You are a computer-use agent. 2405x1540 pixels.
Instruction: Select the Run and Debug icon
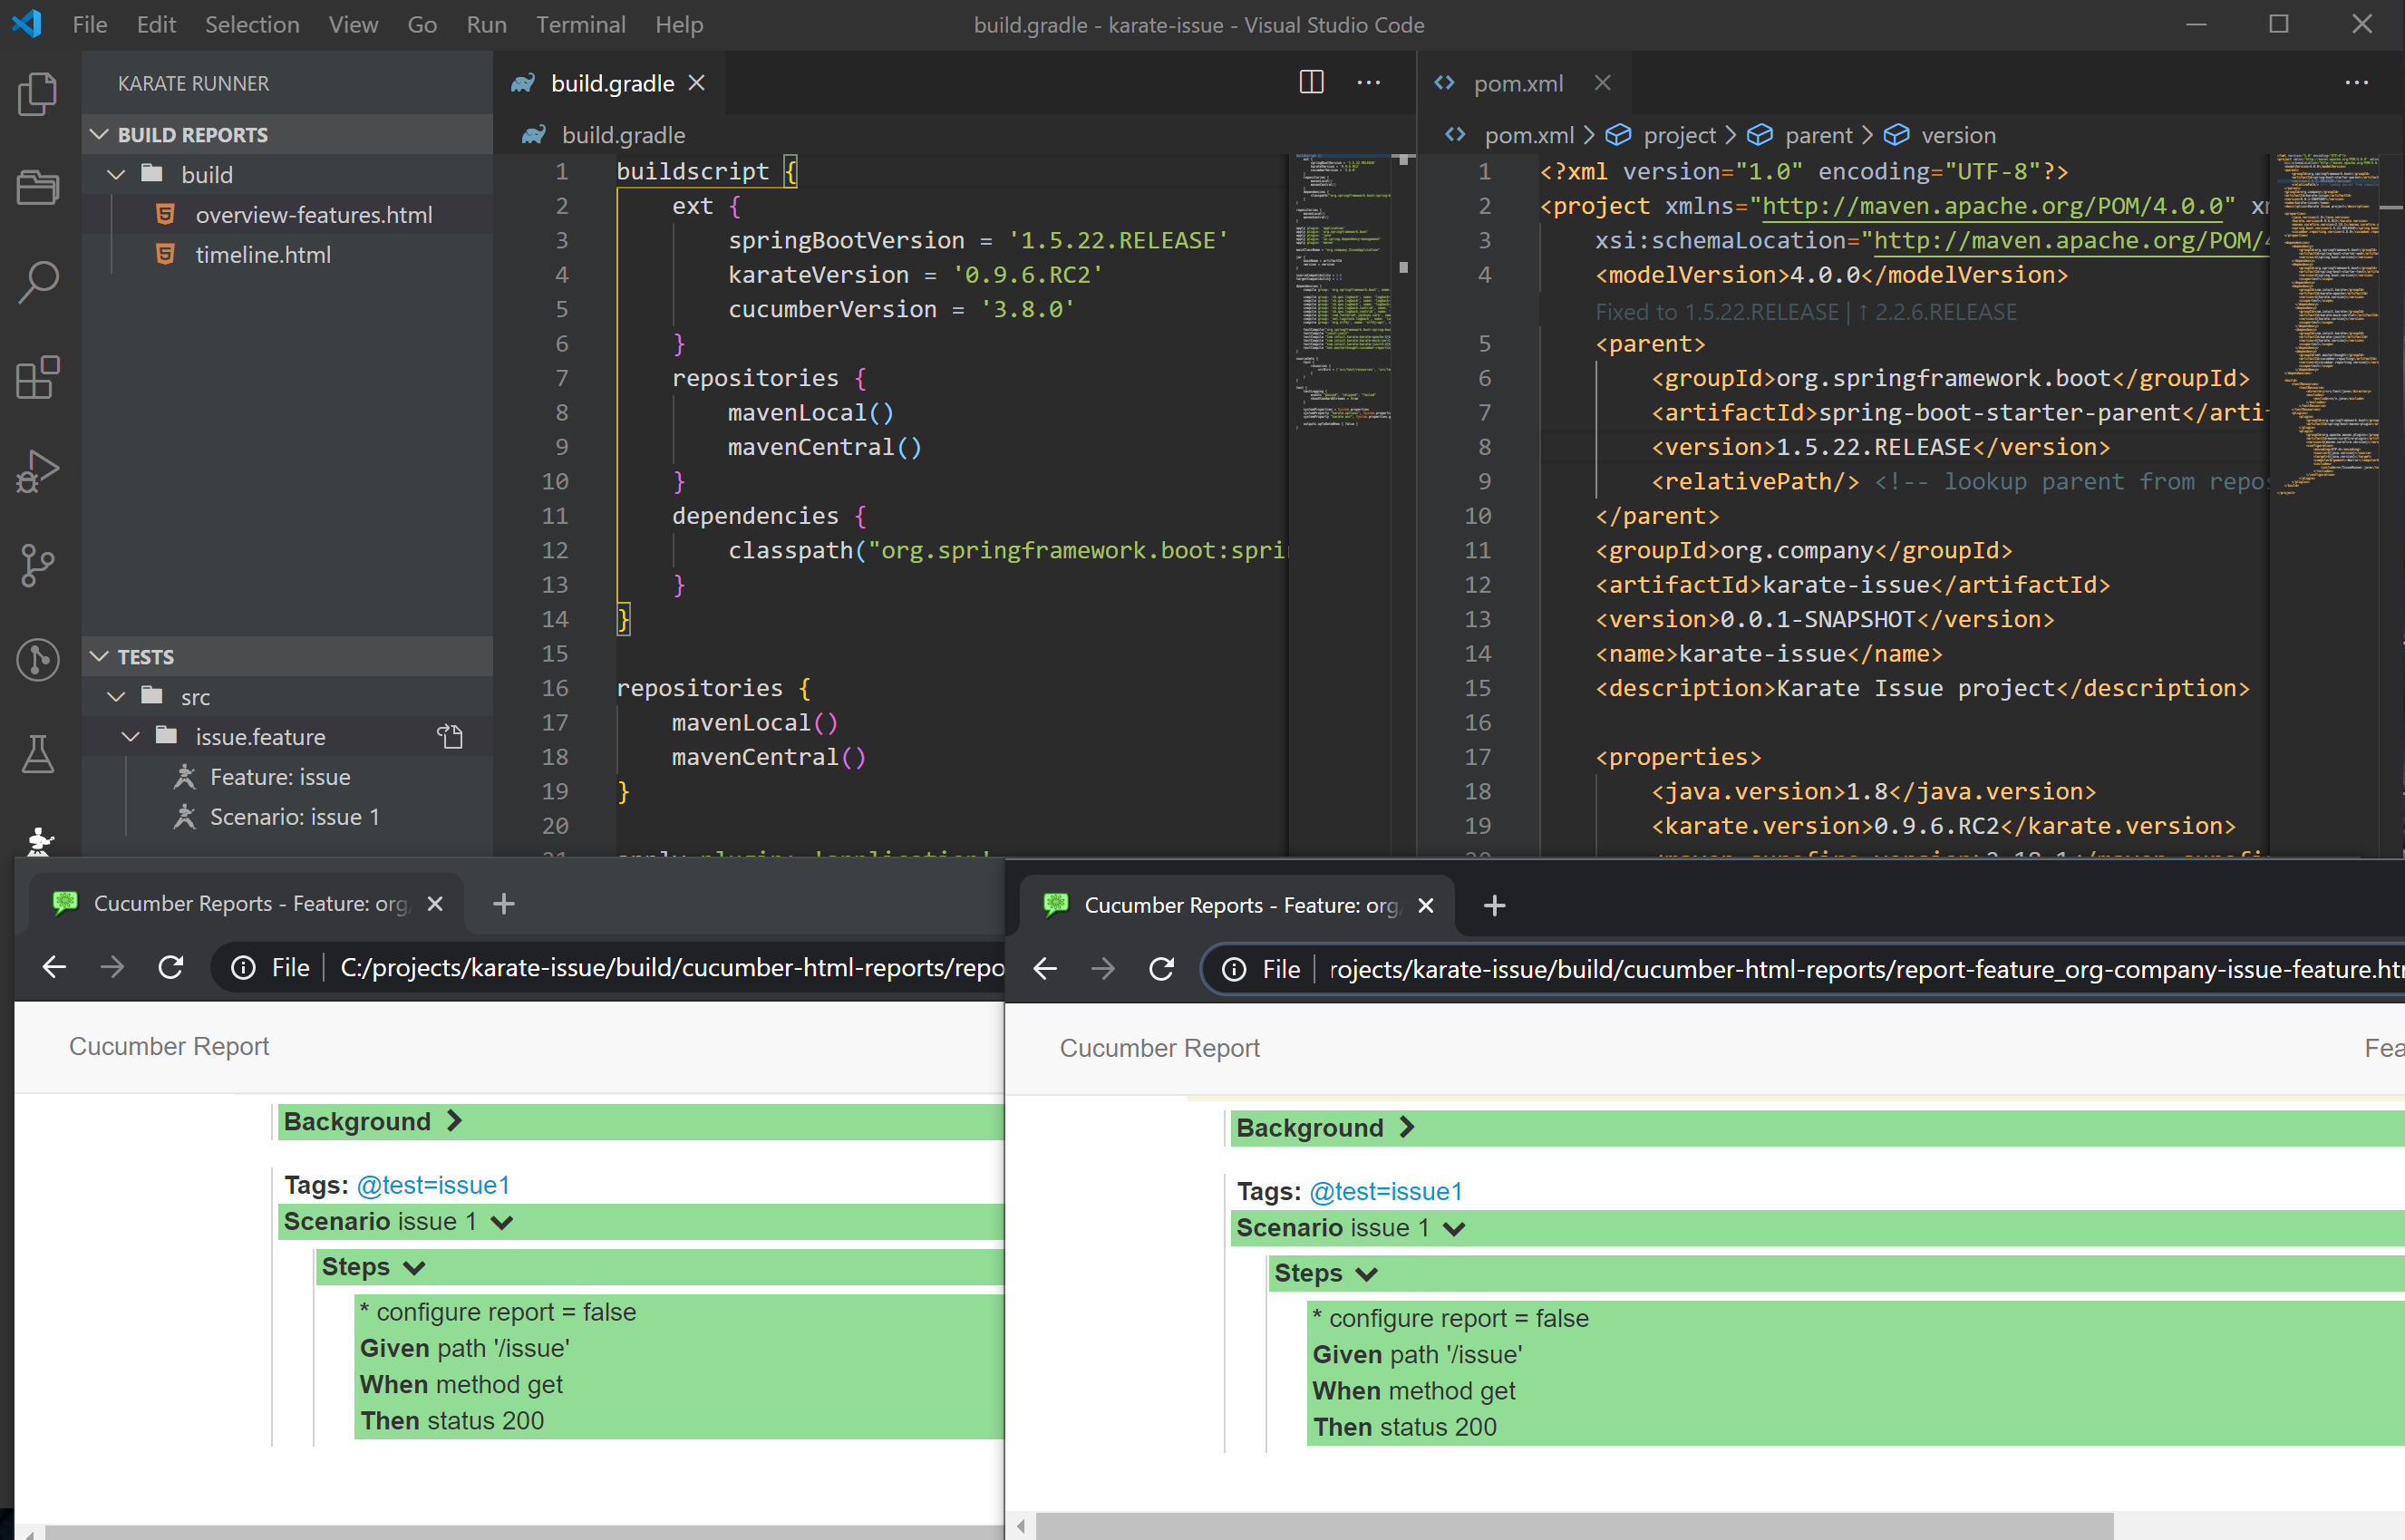point(37,470)
